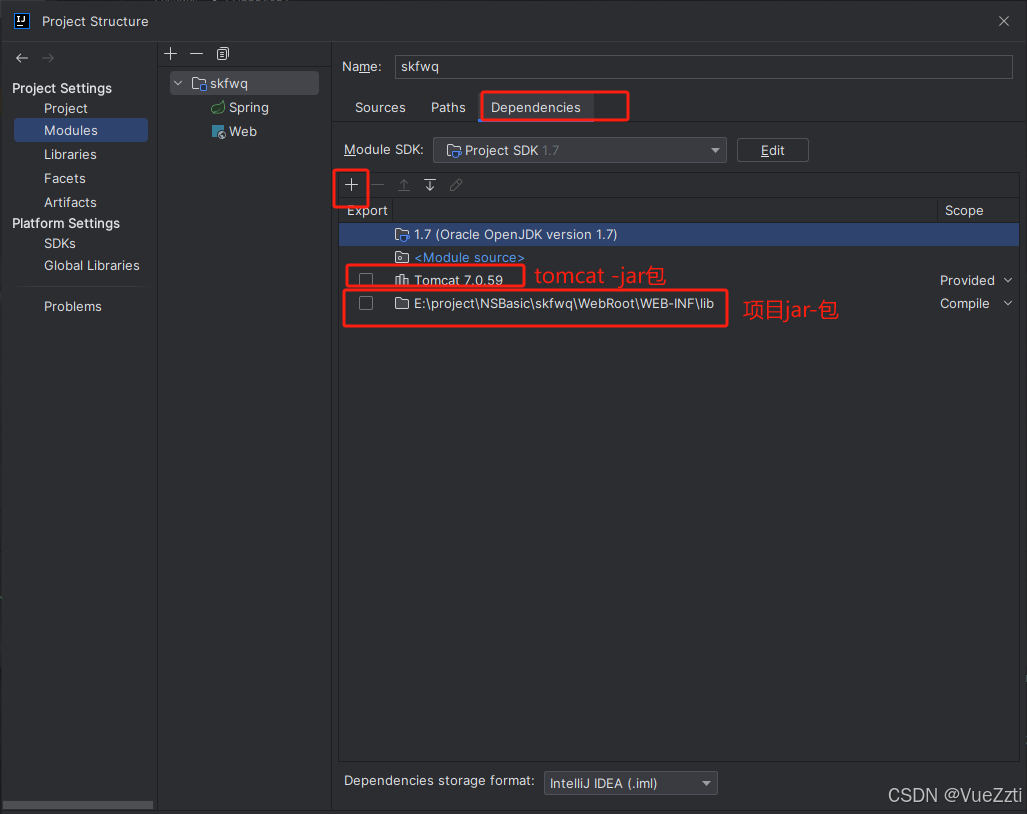Toggle export checkbox for WEB-INF\lib
1027x814 pixels.
[x=366, y=303]
